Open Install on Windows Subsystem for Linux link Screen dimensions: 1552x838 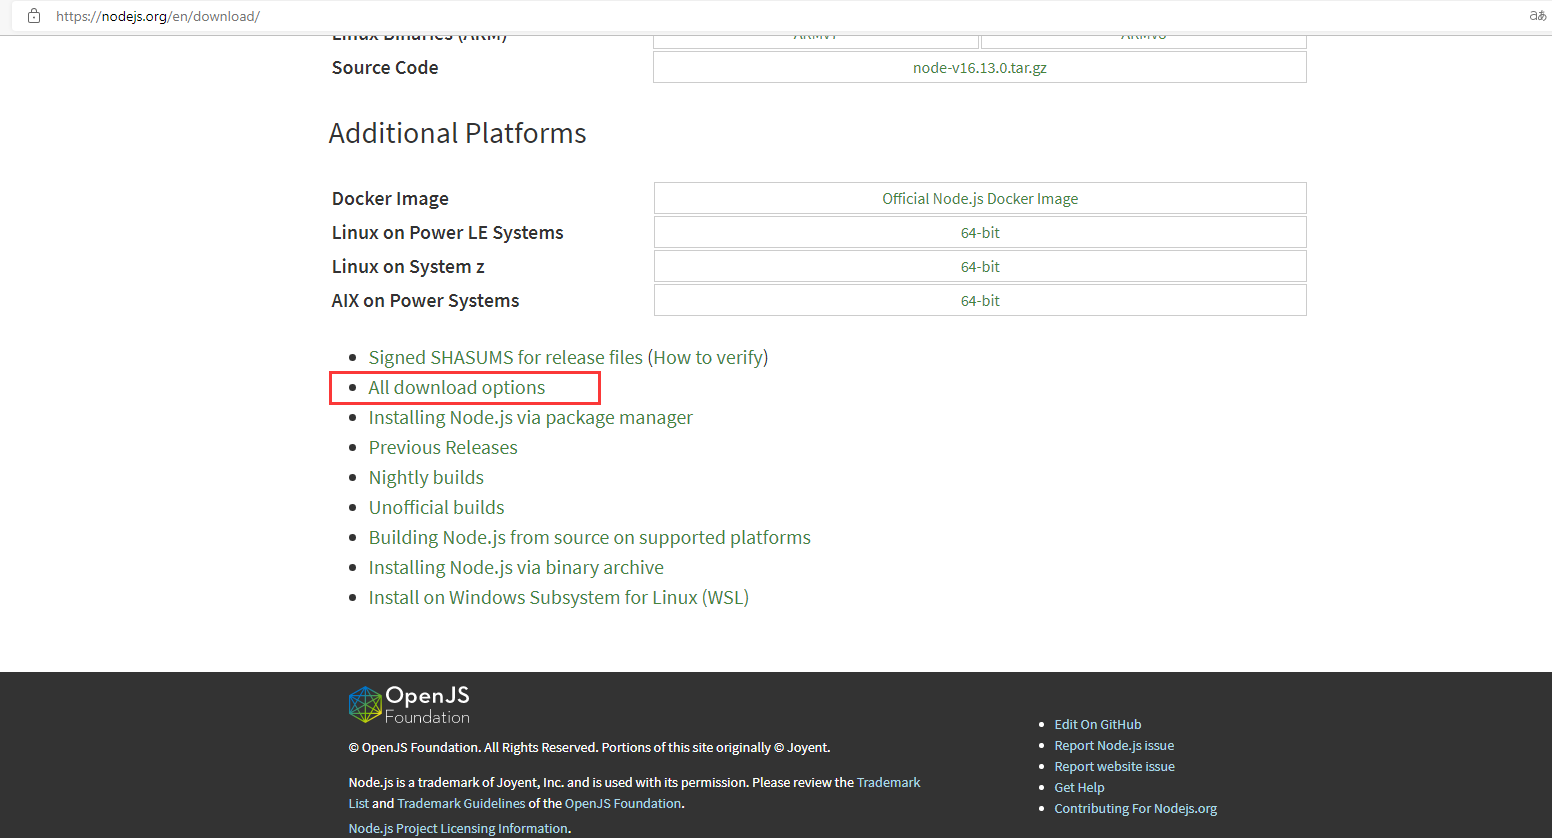click(559, 598)
